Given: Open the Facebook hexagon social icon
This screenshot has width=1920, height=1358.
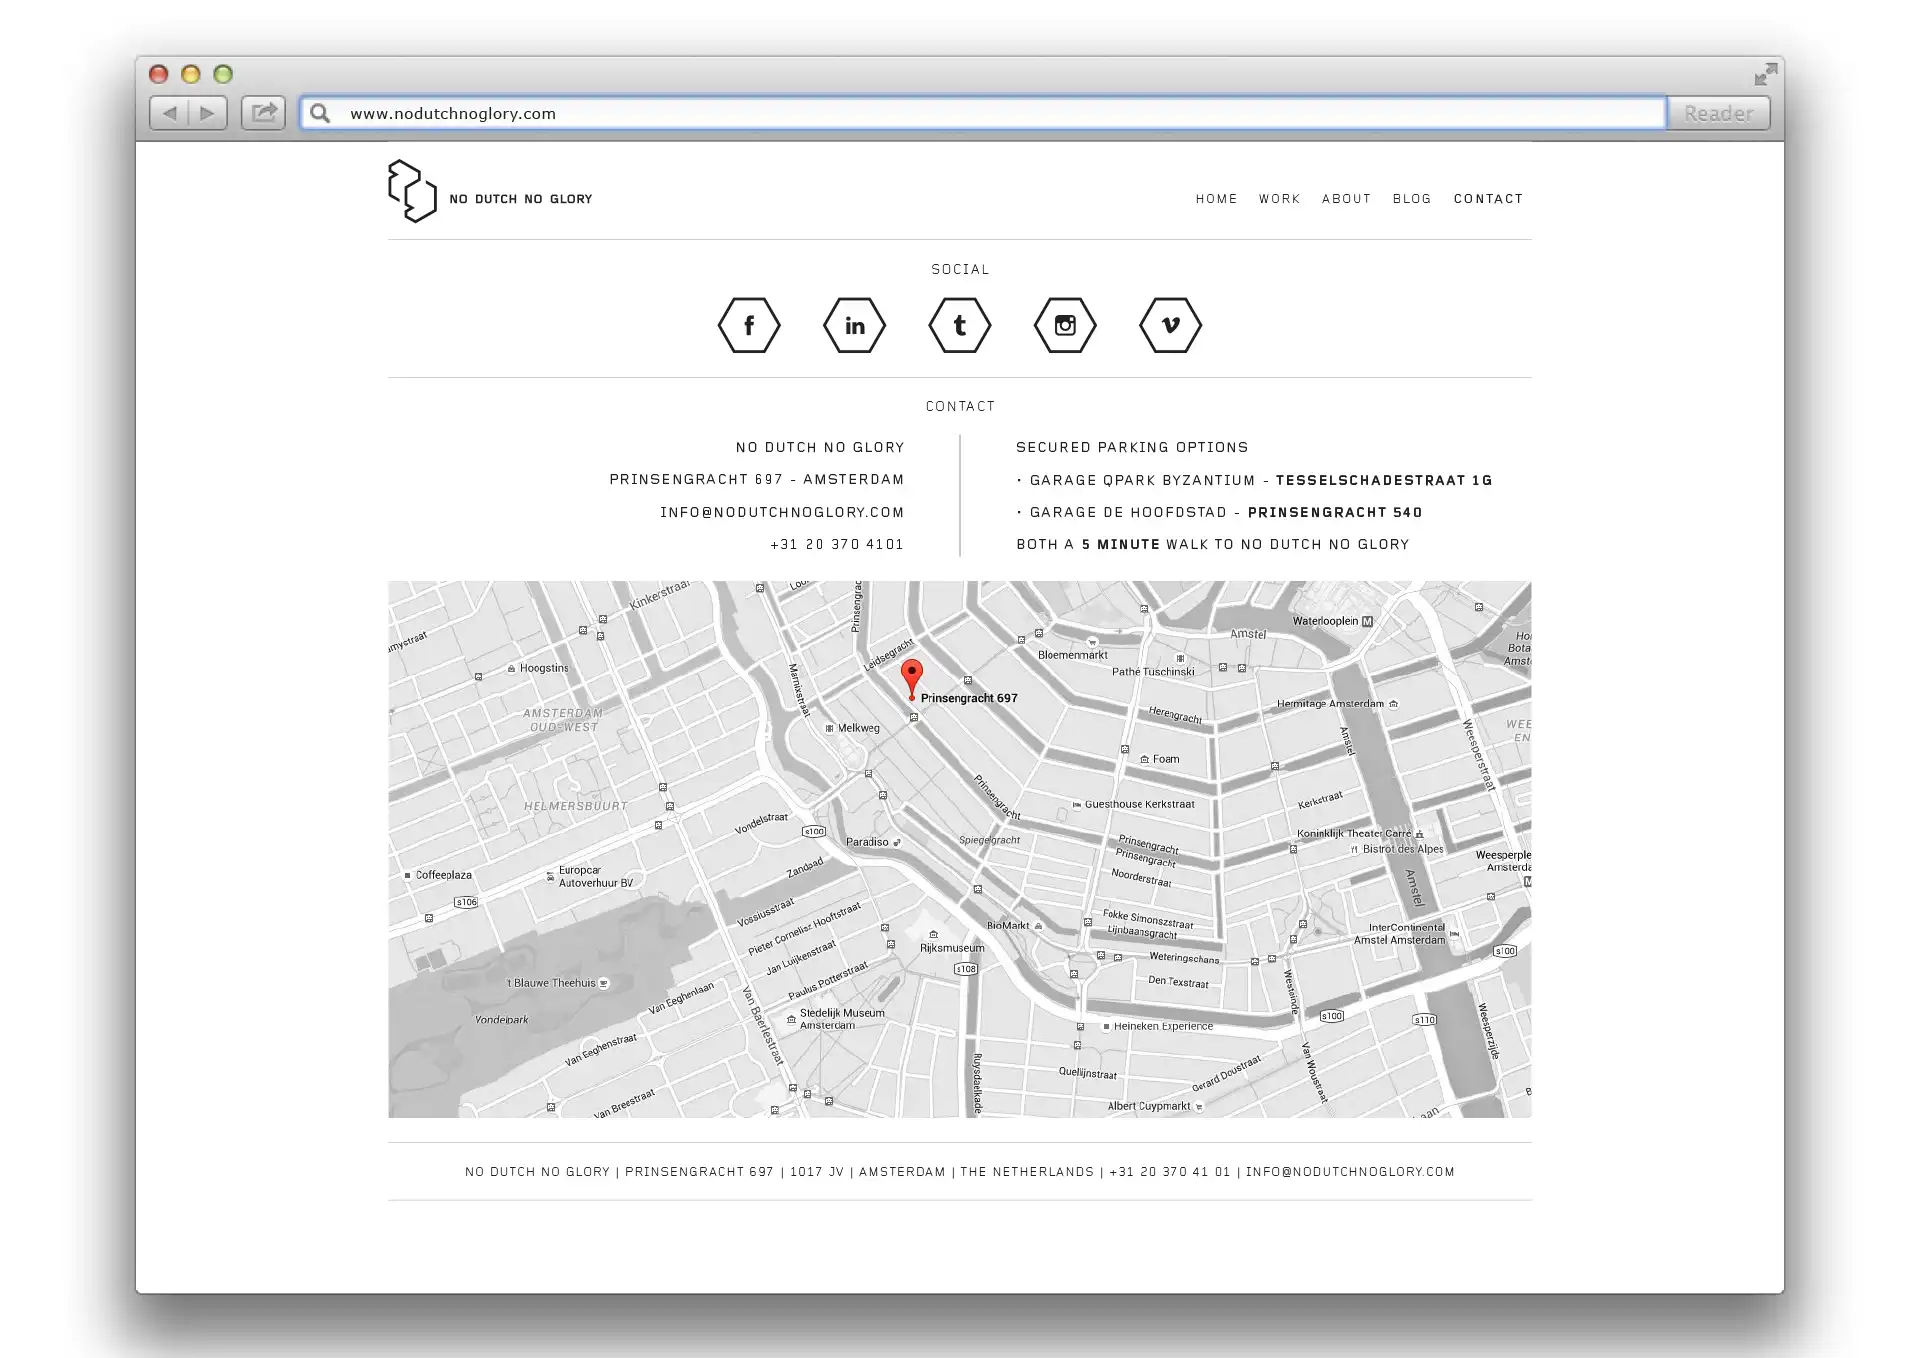Looking at the screenshot, I should tap(749, 325).
